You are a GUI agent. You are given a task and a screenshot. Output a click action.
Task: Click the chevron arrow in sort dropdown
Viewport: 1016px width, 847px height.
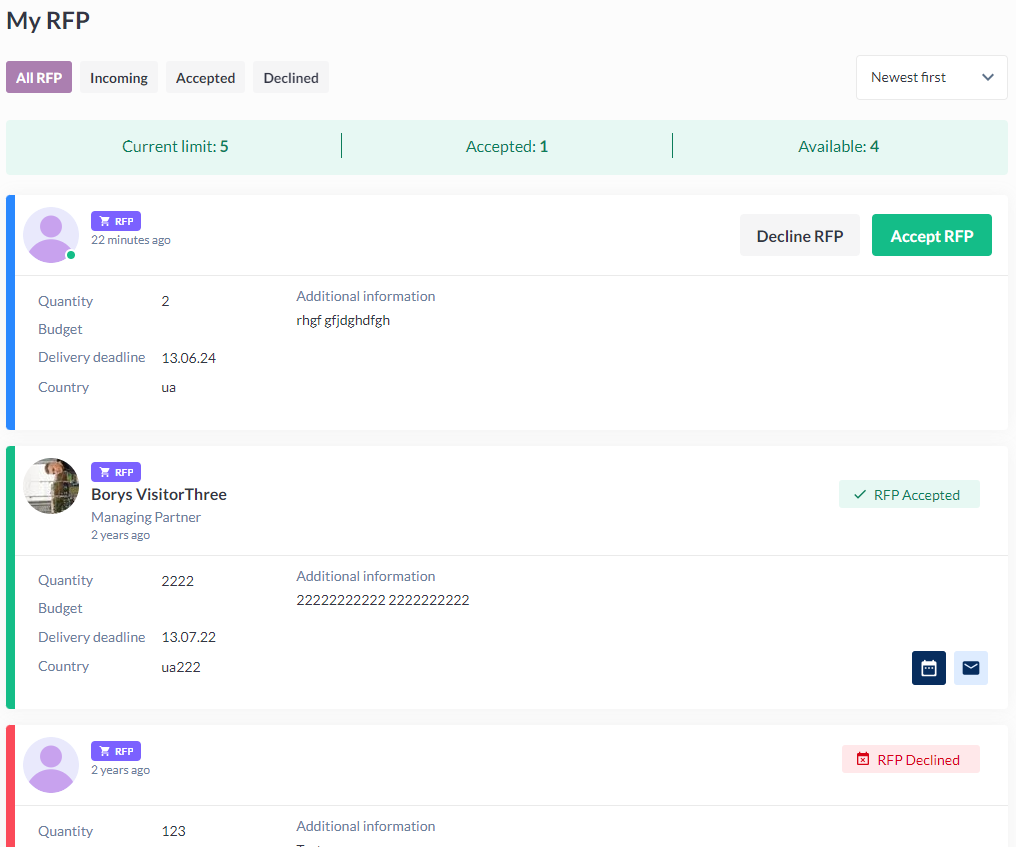(988, 77)
